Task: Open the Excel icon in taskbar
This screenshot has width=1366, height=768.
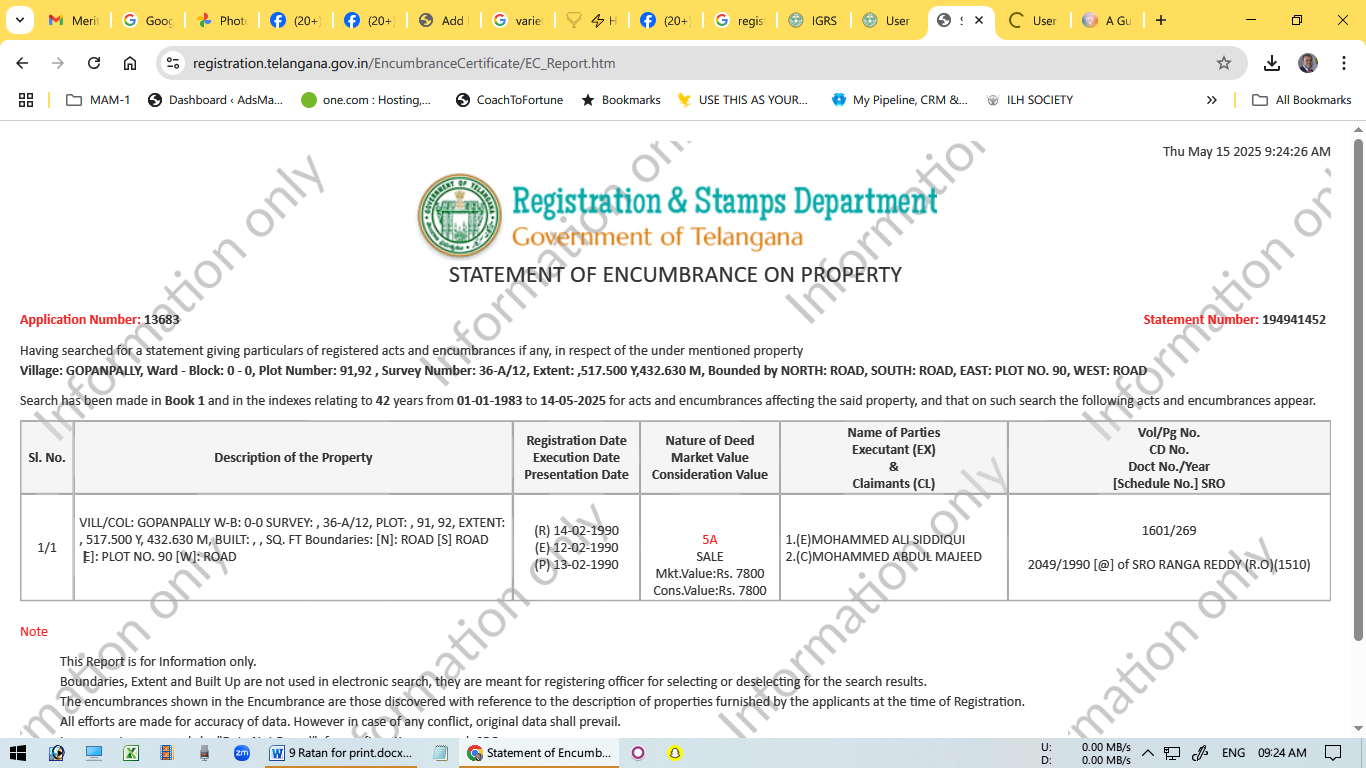Action: coord(131,753)
